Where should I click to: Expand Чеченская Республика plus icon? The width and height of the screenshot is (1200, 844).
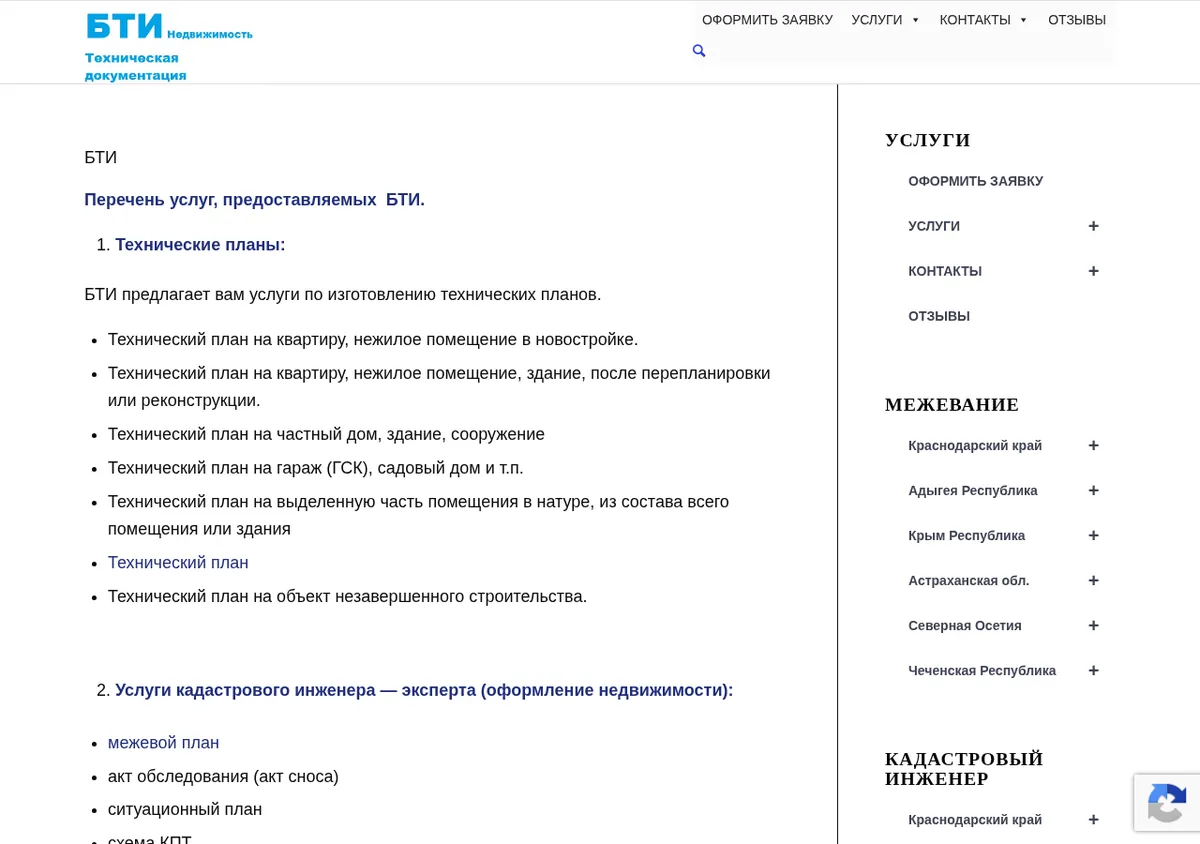(1093, 671)
